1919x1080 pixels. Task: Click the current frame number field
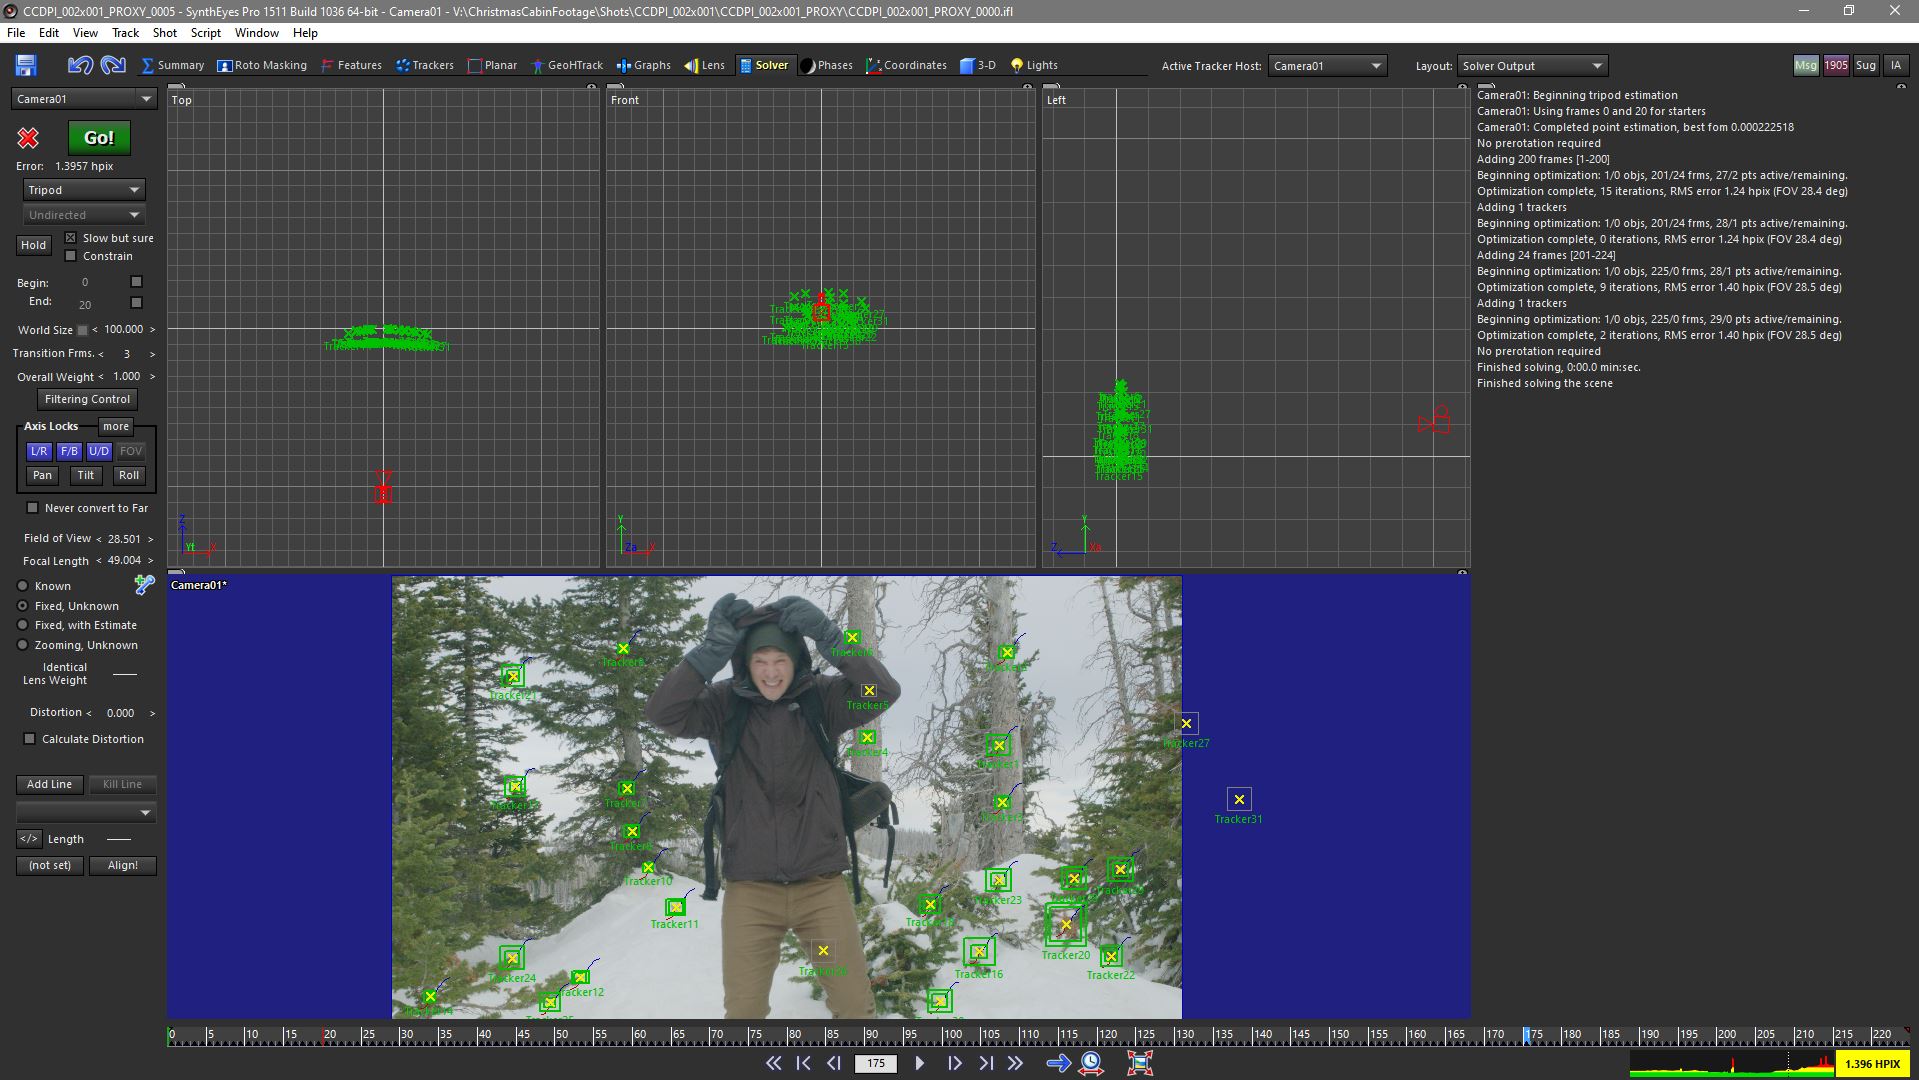coord(876,1063)
